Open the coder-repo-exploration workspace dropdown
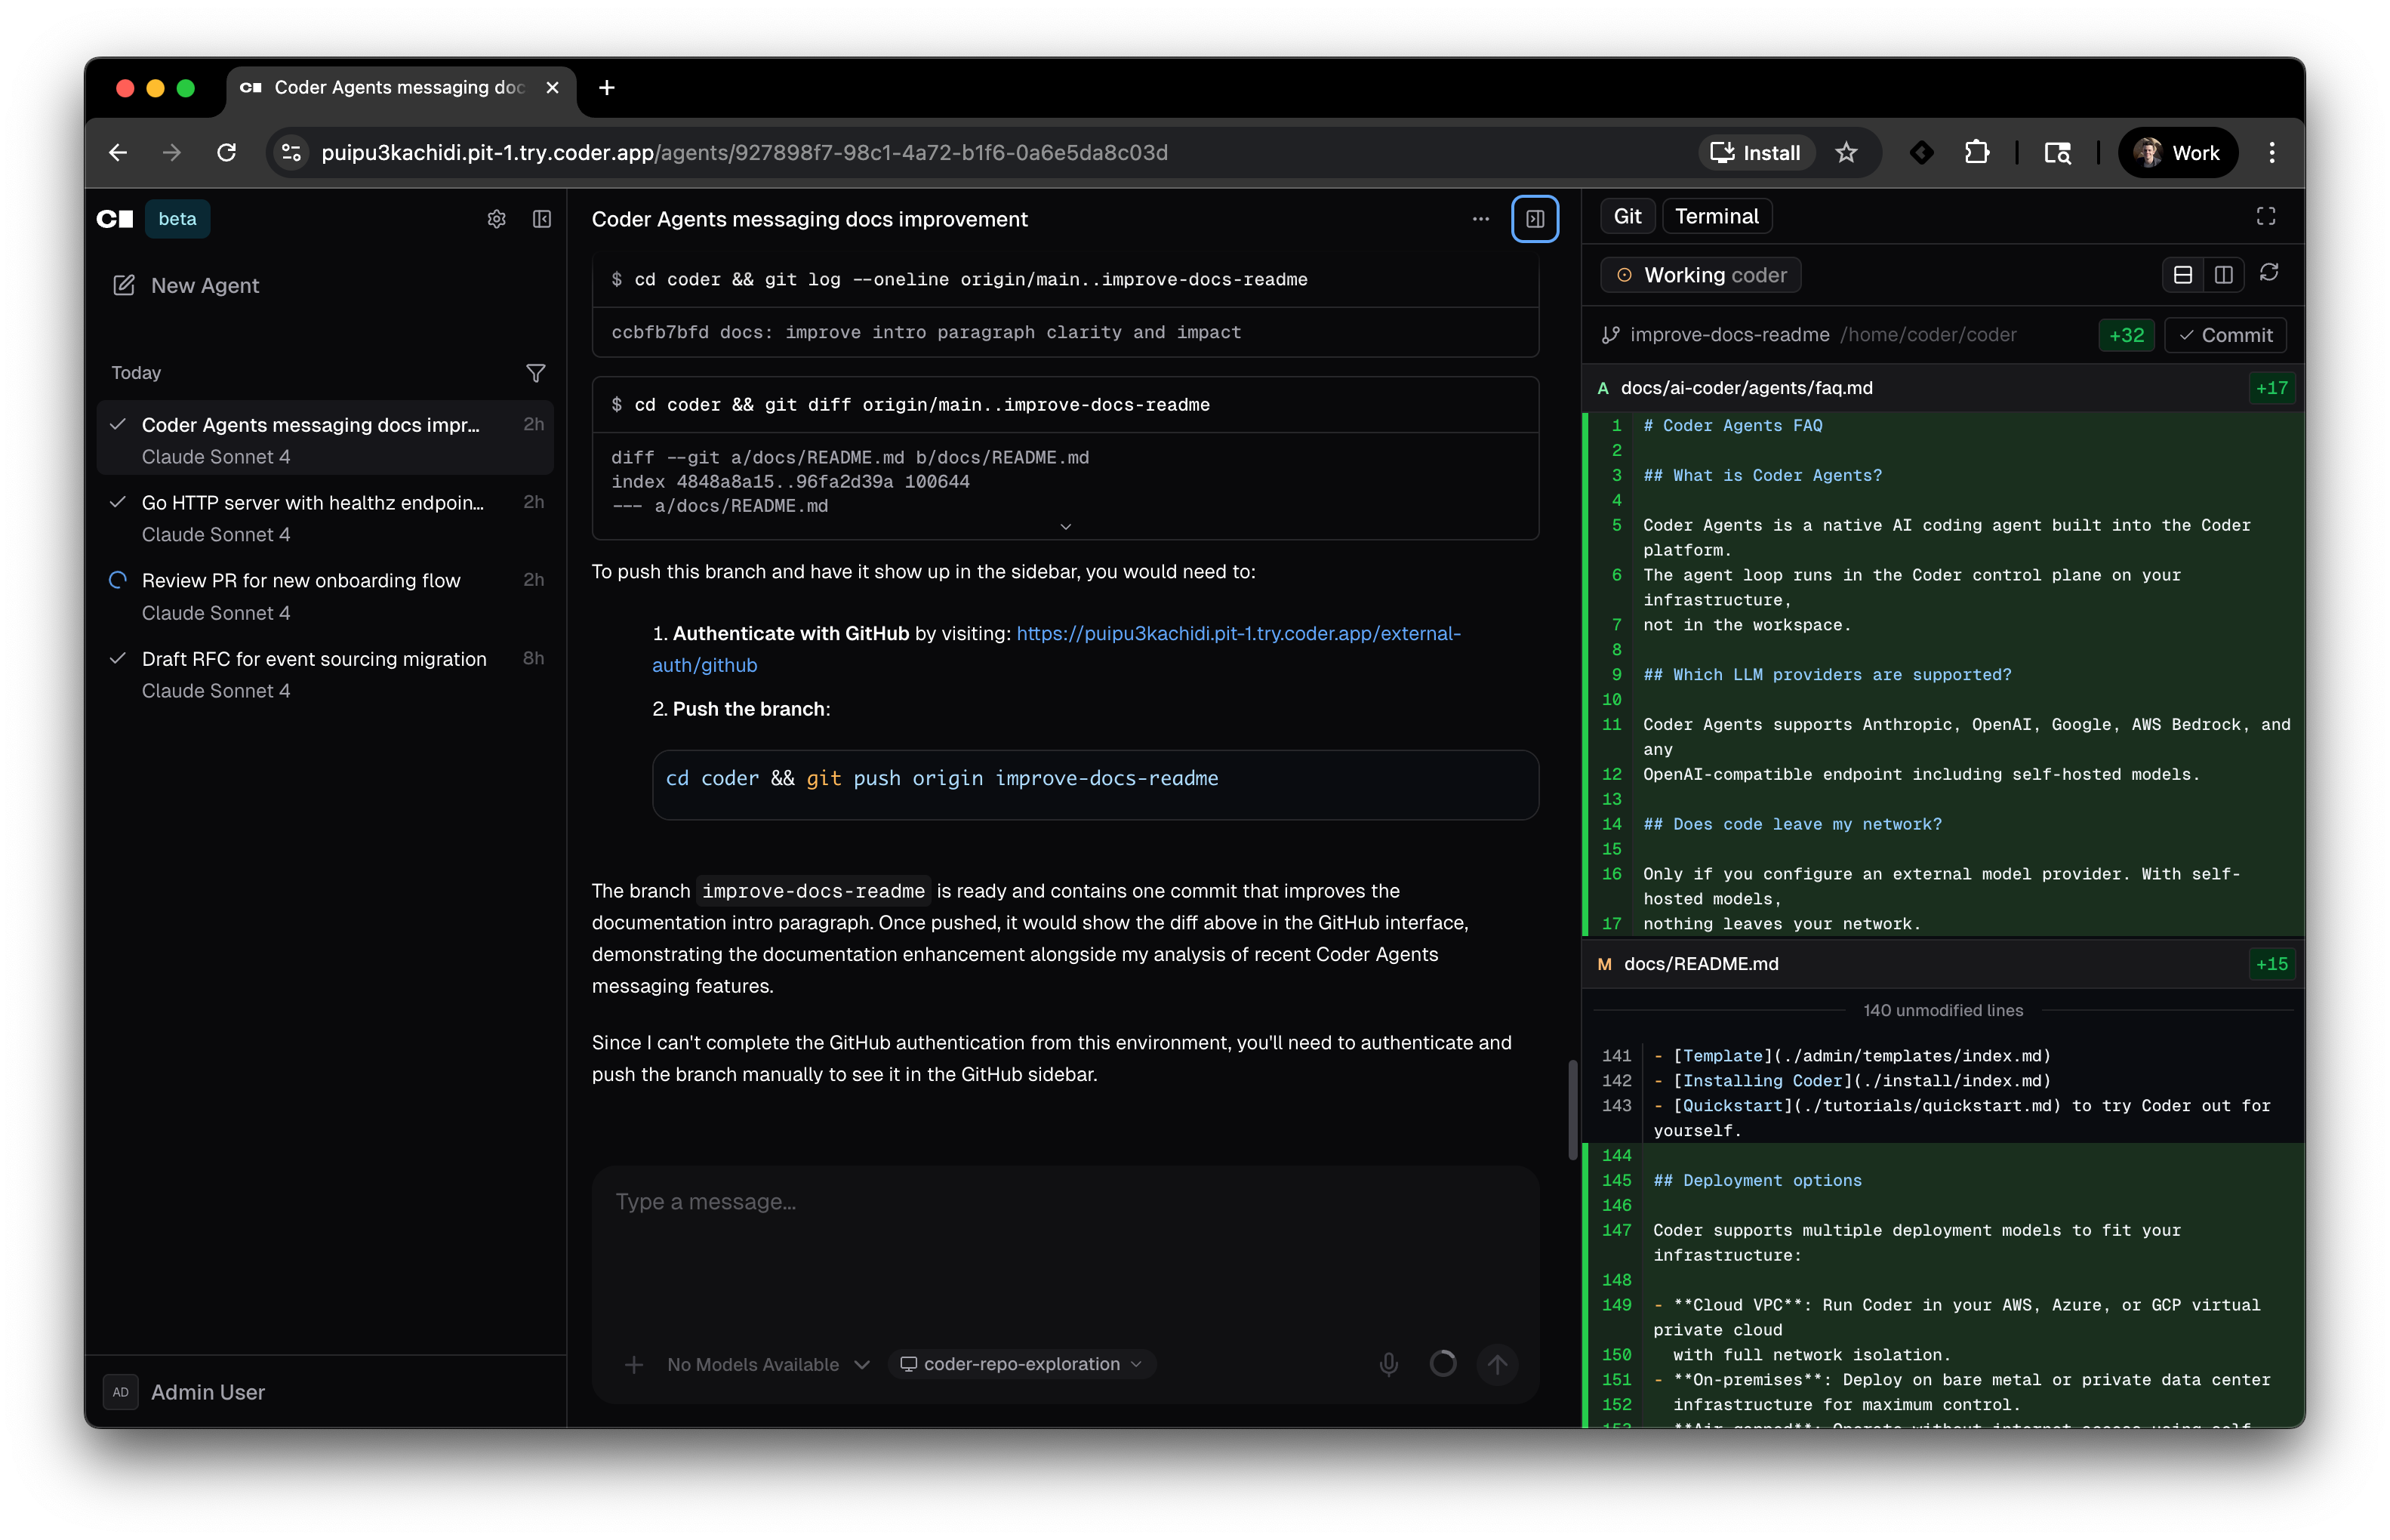Image resolution: width=2390 pixels, height=1540 pixels. [1021, 1364]
